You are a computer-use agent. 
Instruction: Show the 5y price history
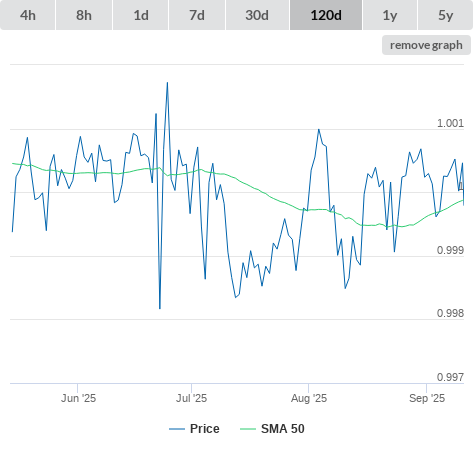tap(446, 15)
